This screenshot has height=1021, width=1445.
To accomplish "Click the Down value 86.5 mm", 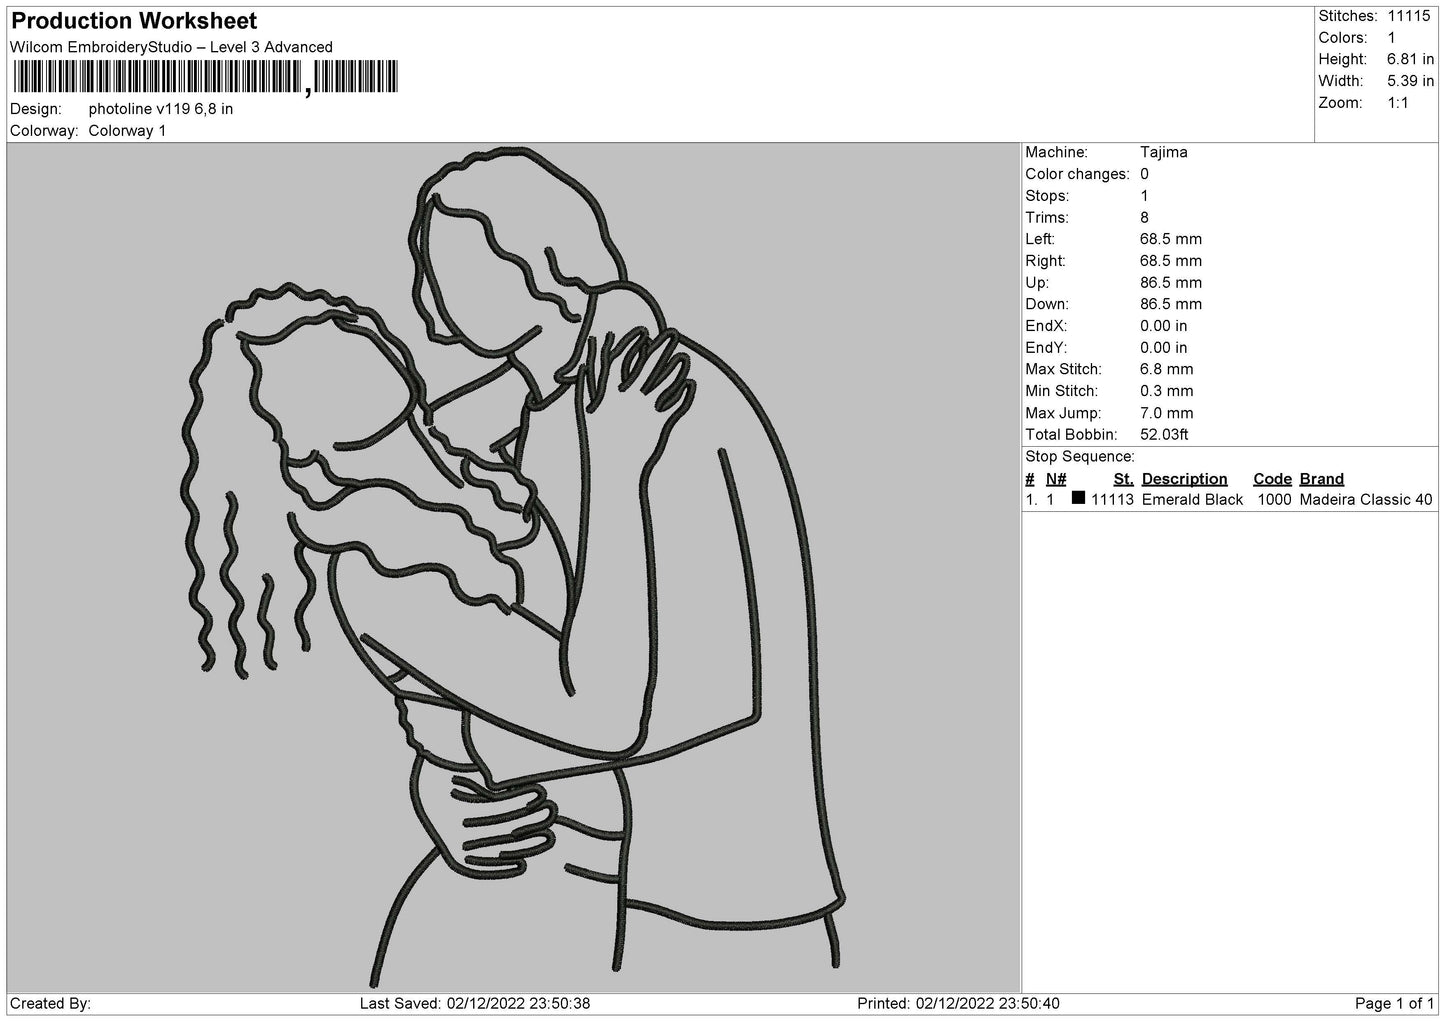I will [1171, 304].
